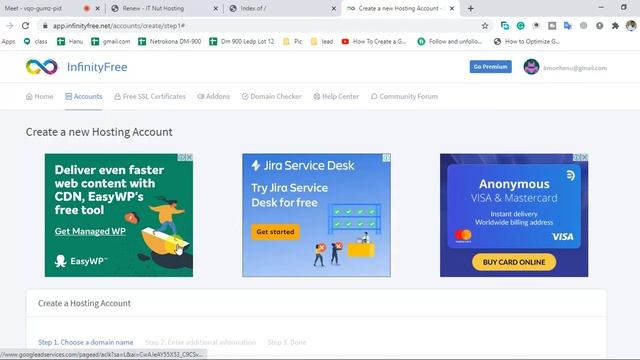The height and width of the screenshot is (360, 640).
Task: Open the Pic bookmarks folder
Action: pyautogui.click(x=293, y=41)
